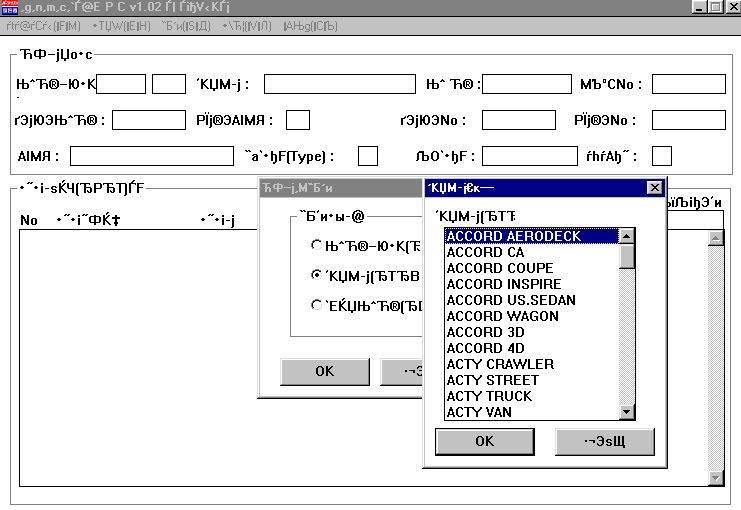Click OK in the search method dialog
This screenshot has width=741, height=510.
(325, 372)
